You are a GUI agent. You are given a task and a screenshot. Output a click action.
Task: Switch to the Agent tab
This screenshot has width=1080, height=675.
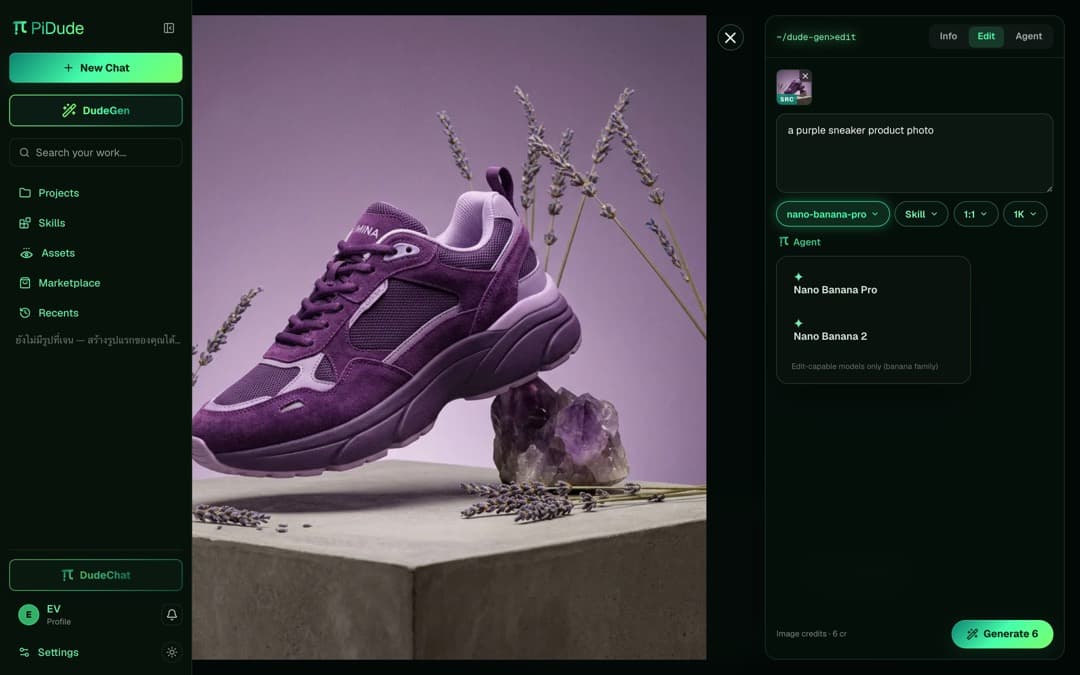[1028, 37]
